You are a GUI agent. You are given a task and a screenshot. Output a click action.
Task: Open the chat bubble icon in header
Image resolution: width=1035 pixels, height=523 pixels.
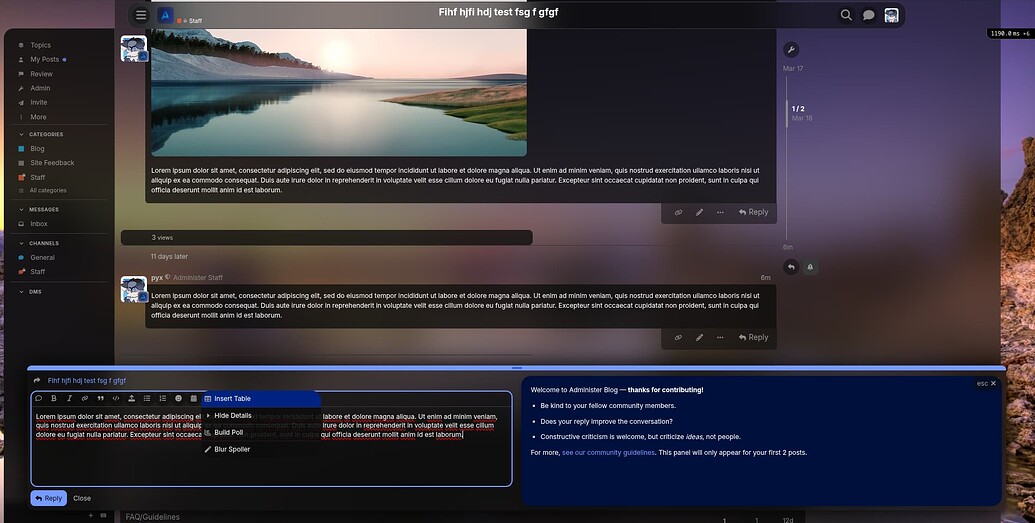point(869,15)
